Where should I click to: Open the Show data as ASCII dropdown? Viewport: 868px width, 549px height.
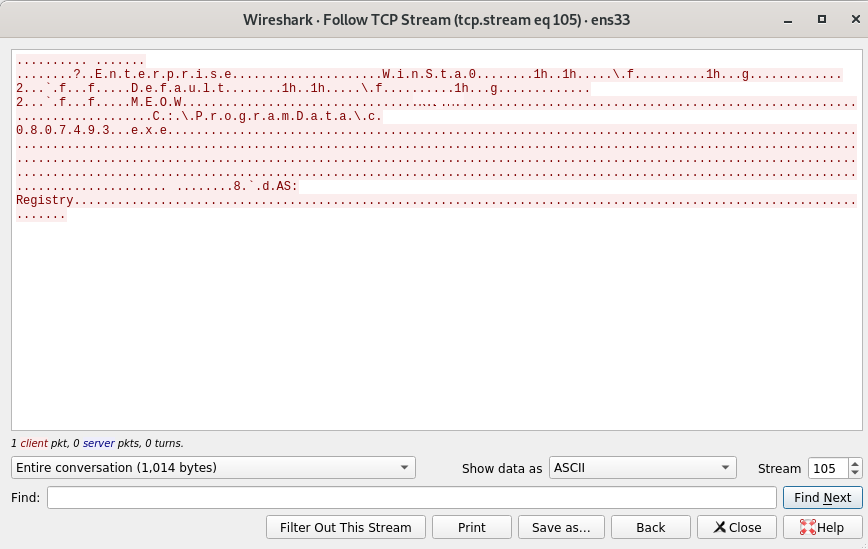643,468
